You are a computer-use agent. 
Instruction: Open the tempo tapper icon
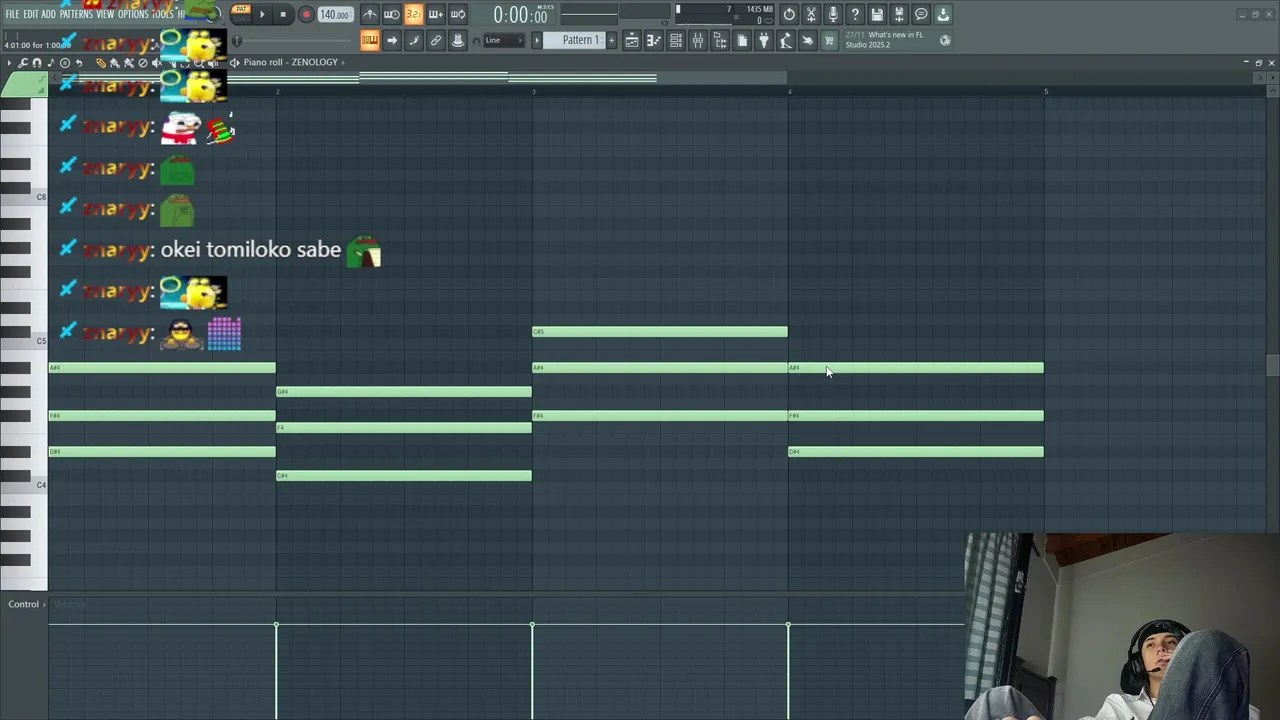tap(786, 40)
